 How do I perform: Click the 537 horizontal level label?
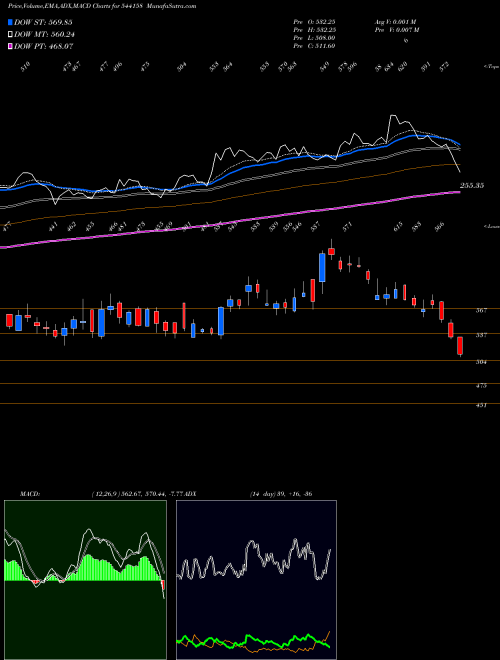pos(482,335)
